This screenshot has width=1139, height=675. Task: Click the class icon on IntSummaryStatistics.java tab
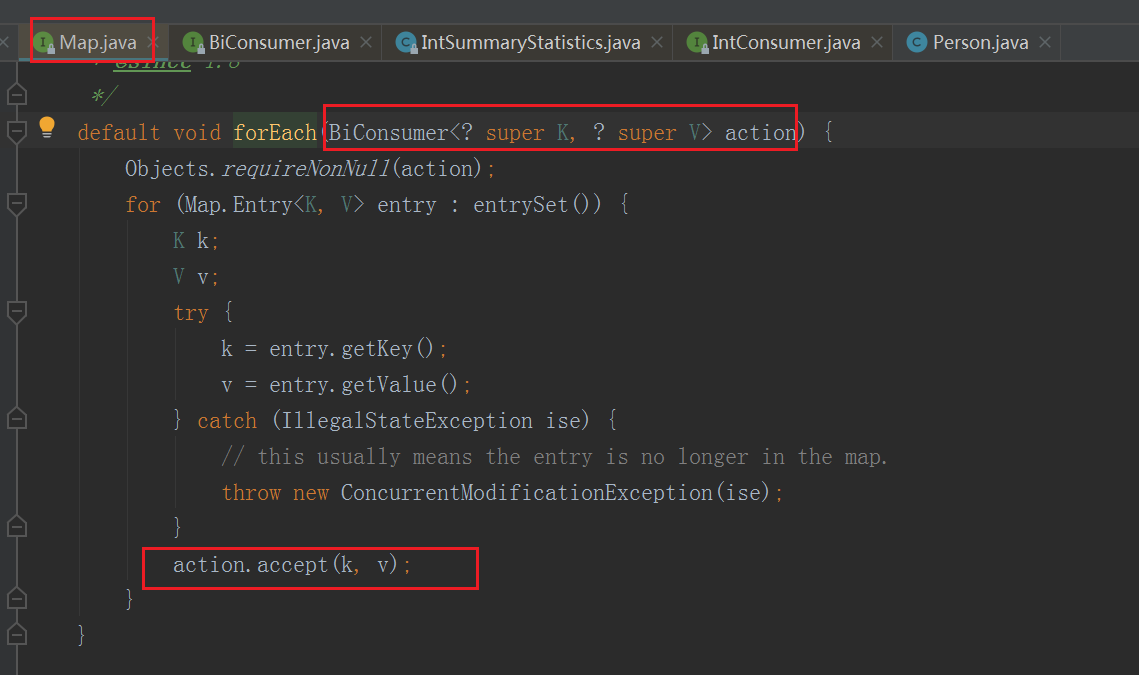click(x=407, y=42)
